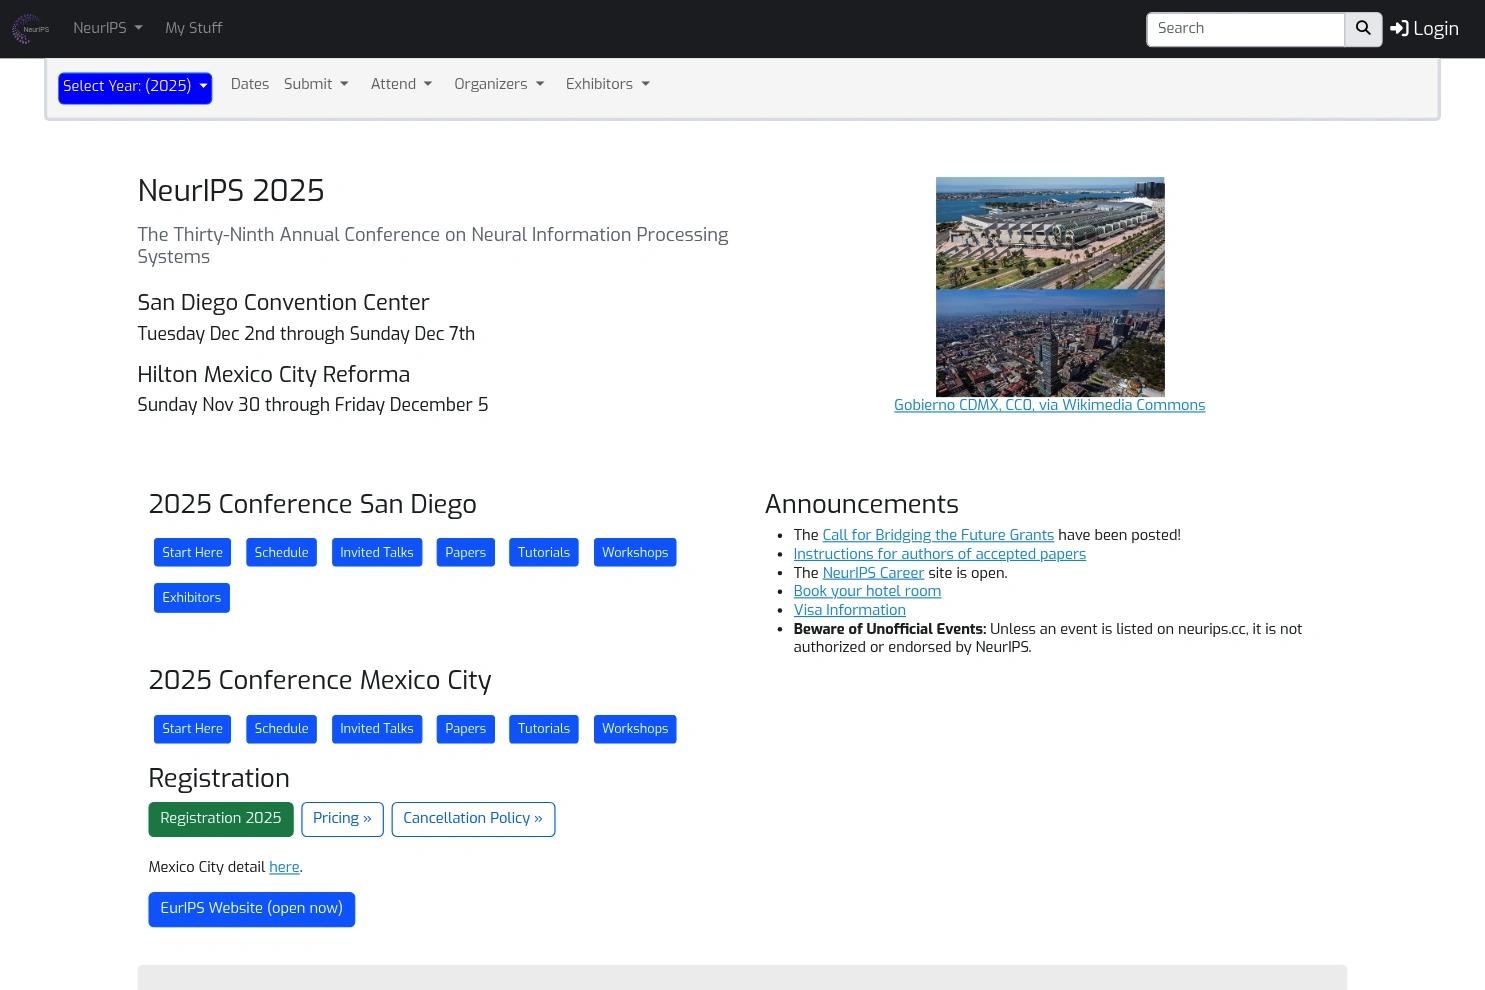Open the San Diego Schedule

[x=281, y=553]
